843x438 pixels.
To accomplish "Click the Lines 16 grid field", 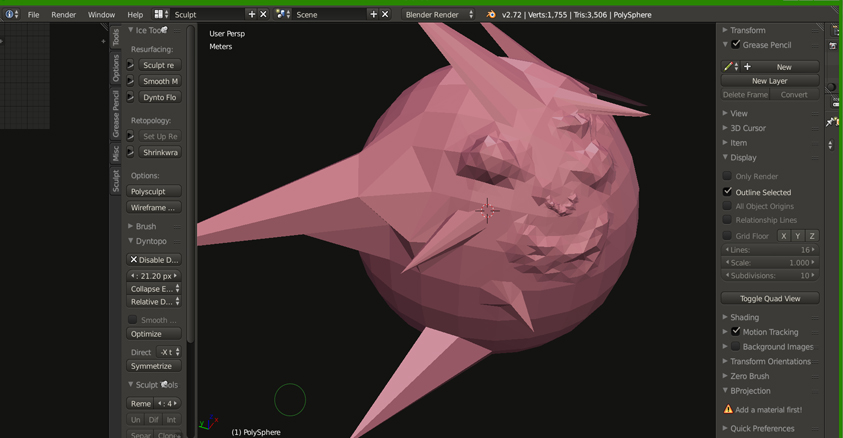I will pyautogui.click(x=770, y=250).
